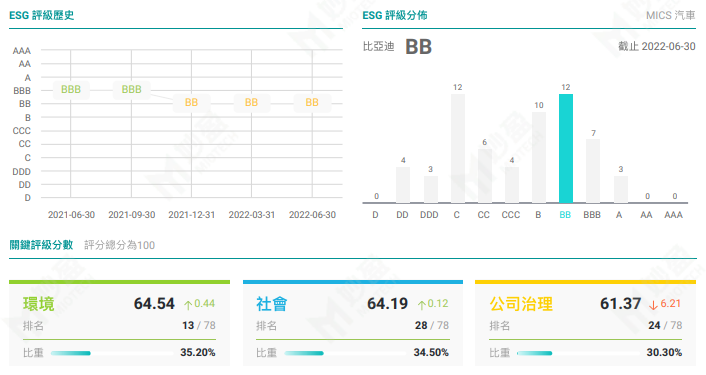Click the BBB marker at 2021-09-30
706x375 pixels.
[131, 90]
